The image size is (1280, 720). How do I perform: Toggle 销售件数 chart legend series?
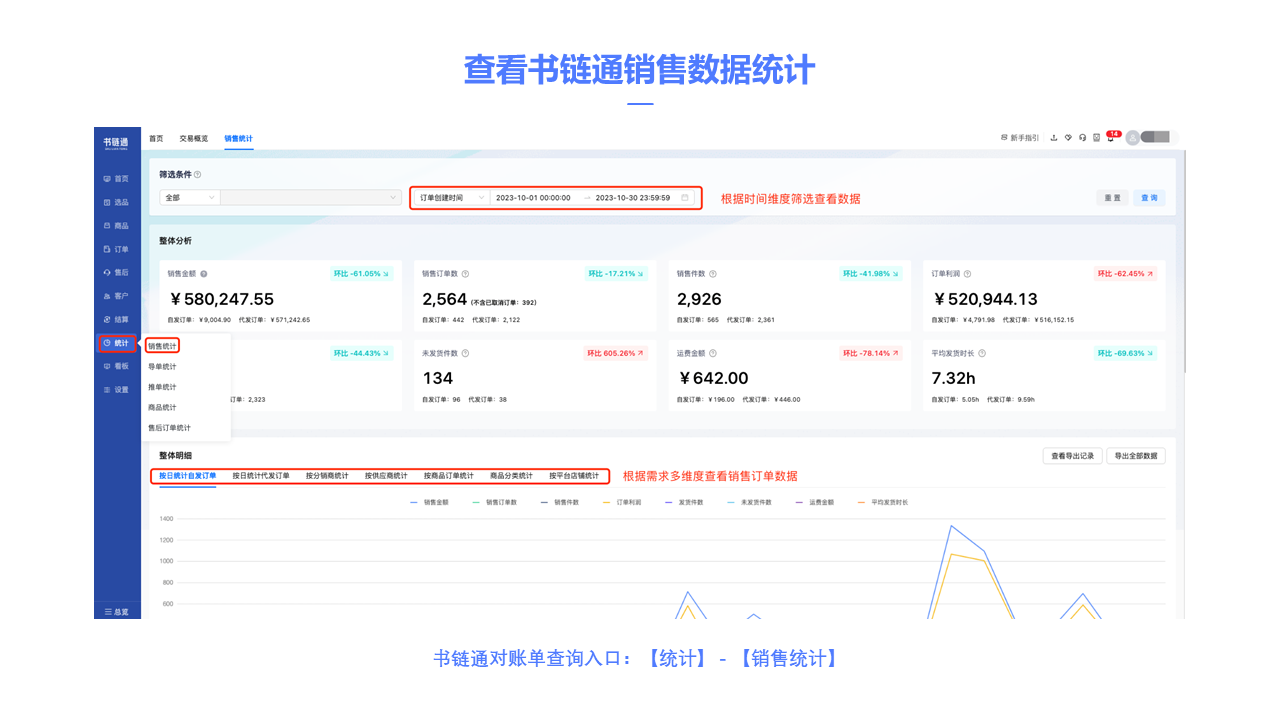(x=560, y=502)
